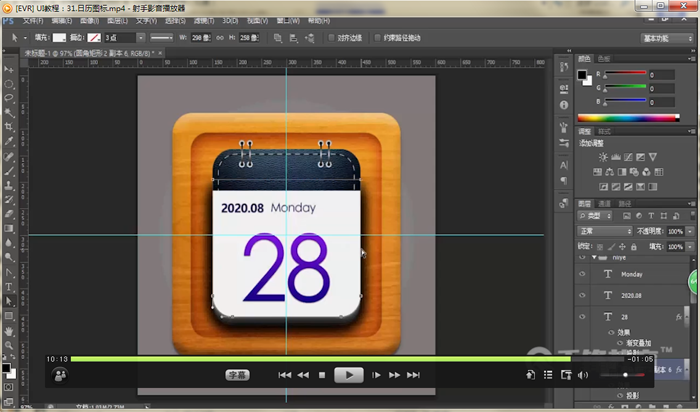Click the volume speaker icon
The image size is (700, 412).
582,375
